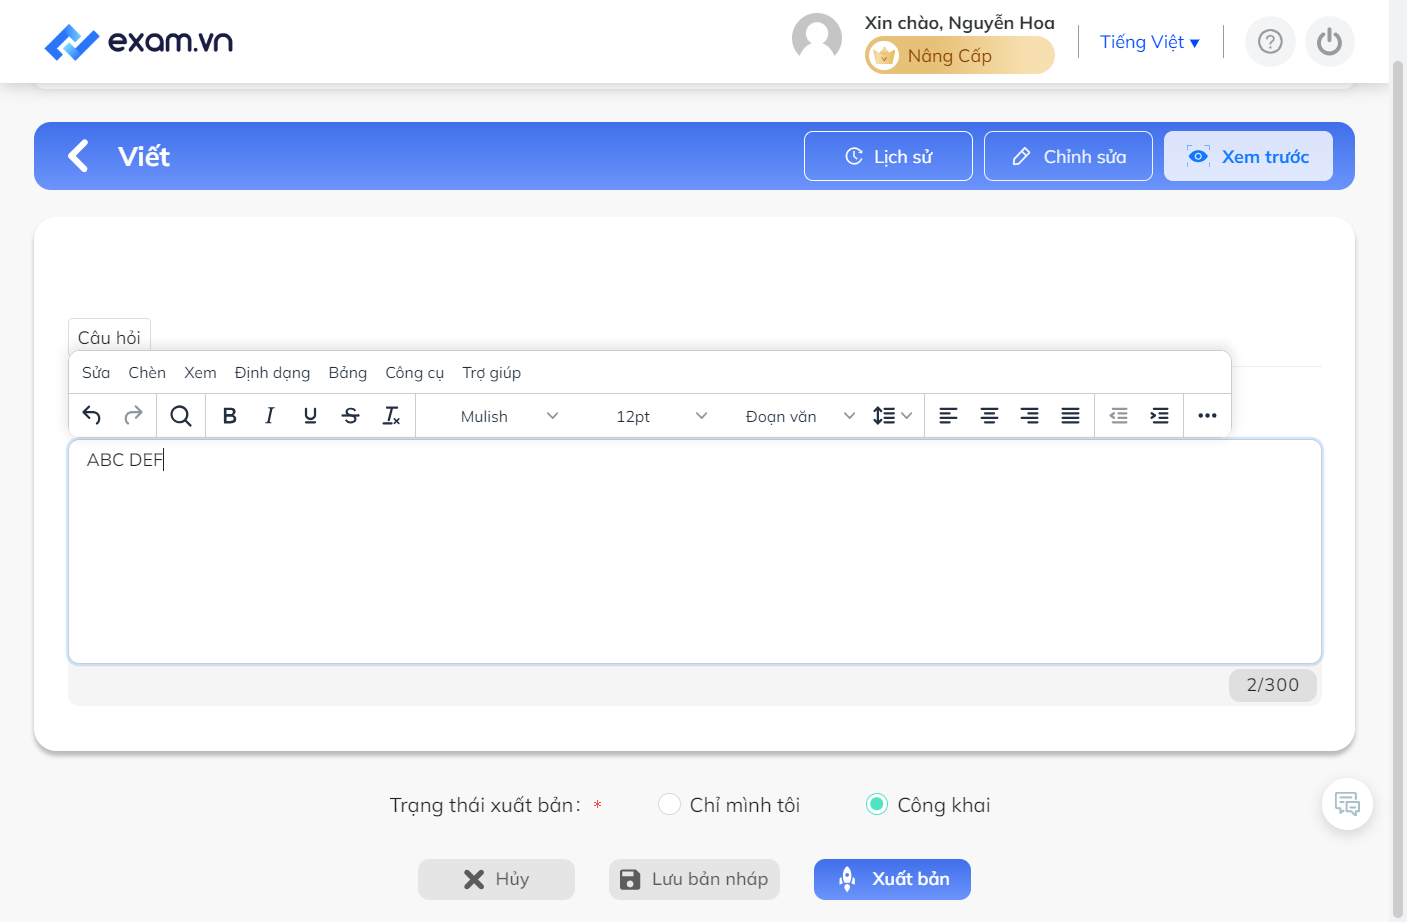Click the help question mark icon
This screenshot has height=922, width=1407.
[1270, 42]
